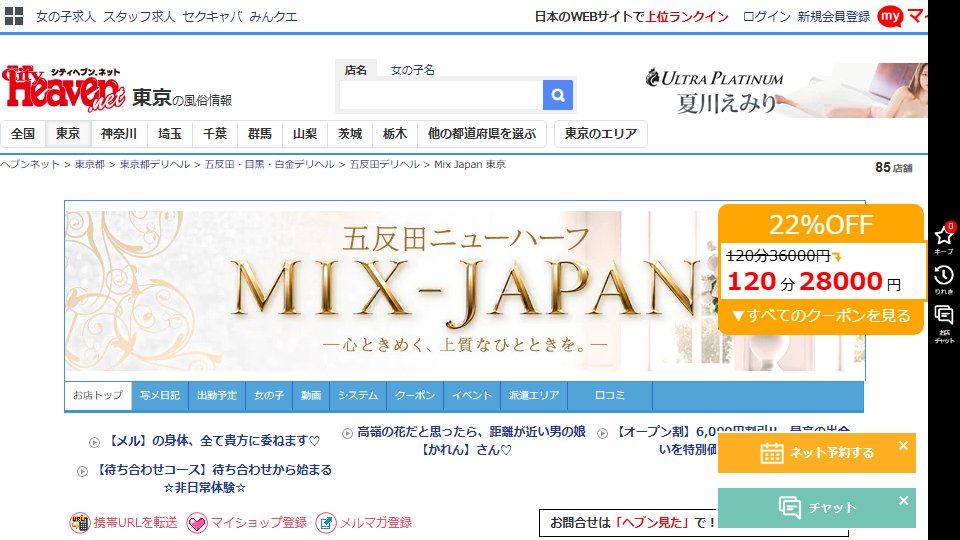960x540 pixels.
Task: Select 山梨 region
Action: click(305, 133)
